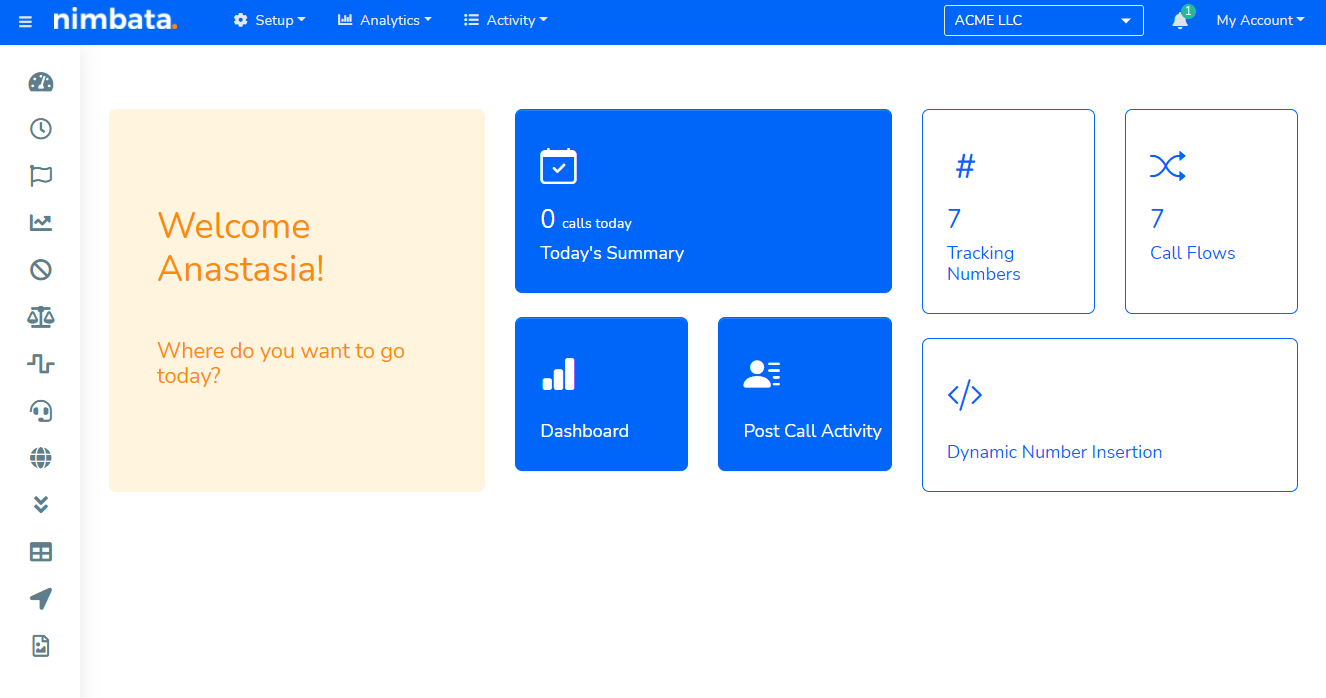Click the '0 calls today' text
Screen dimensions: 1326x698
pyautogui.click(x=586, y=220)
